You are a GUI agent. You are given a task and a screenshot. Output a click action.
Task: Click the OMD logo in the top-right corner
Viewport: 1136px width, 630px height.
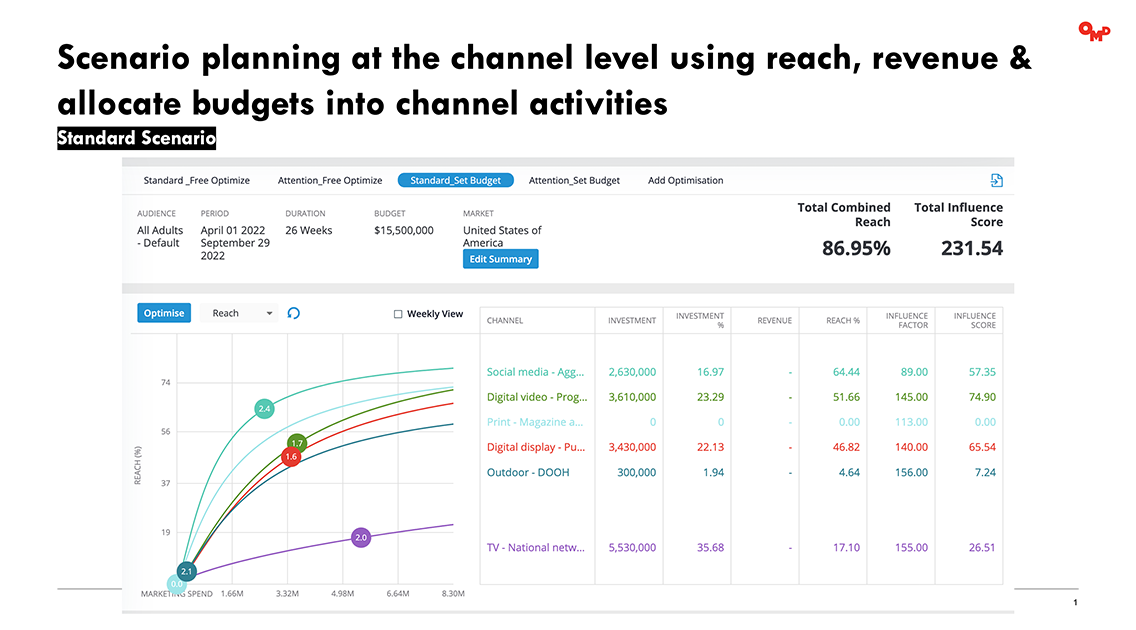point(1095,32)
